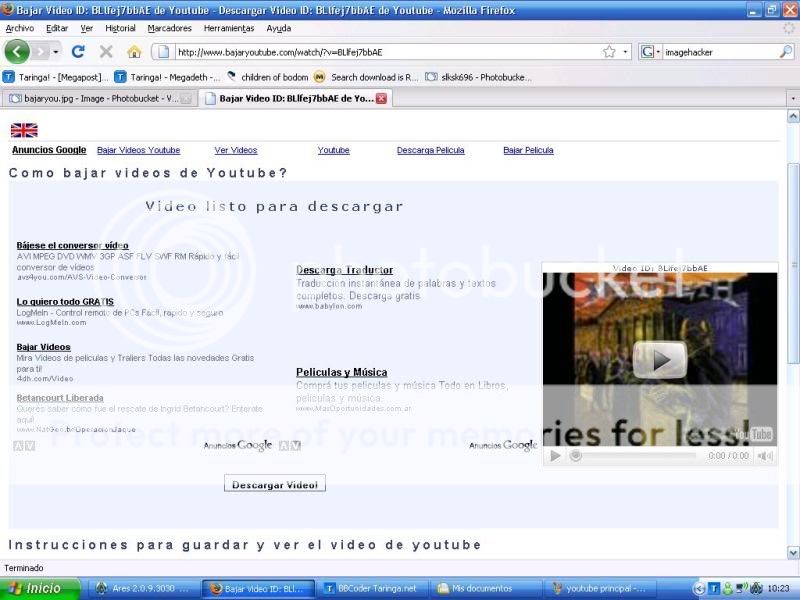Click the page scrollbar up arrow

tap(793, 116)
